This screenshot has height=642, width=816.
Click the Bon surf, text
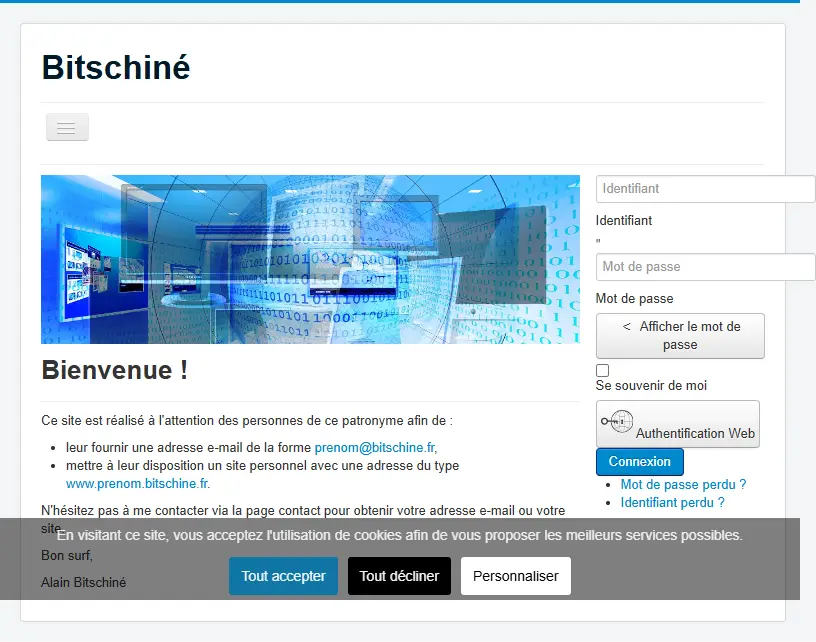[67, 556]
